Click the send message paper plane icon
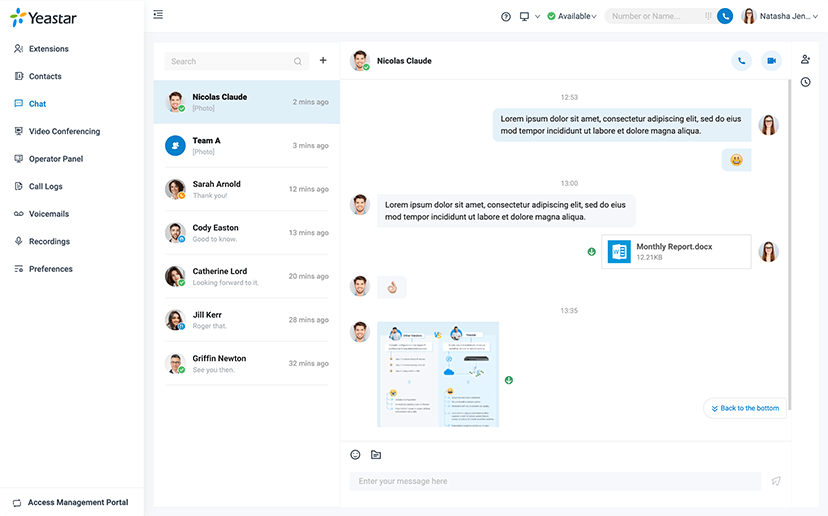Screen dimensions: 828x516 (x=776, y=481)
